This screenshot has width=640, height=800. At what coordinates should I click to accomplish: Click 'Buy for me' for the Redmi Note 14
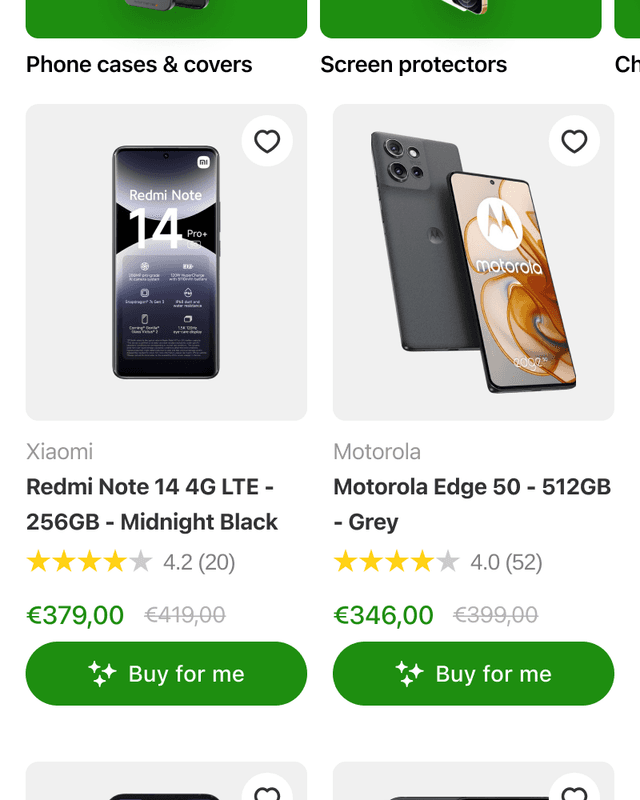(x=166, y=673)
